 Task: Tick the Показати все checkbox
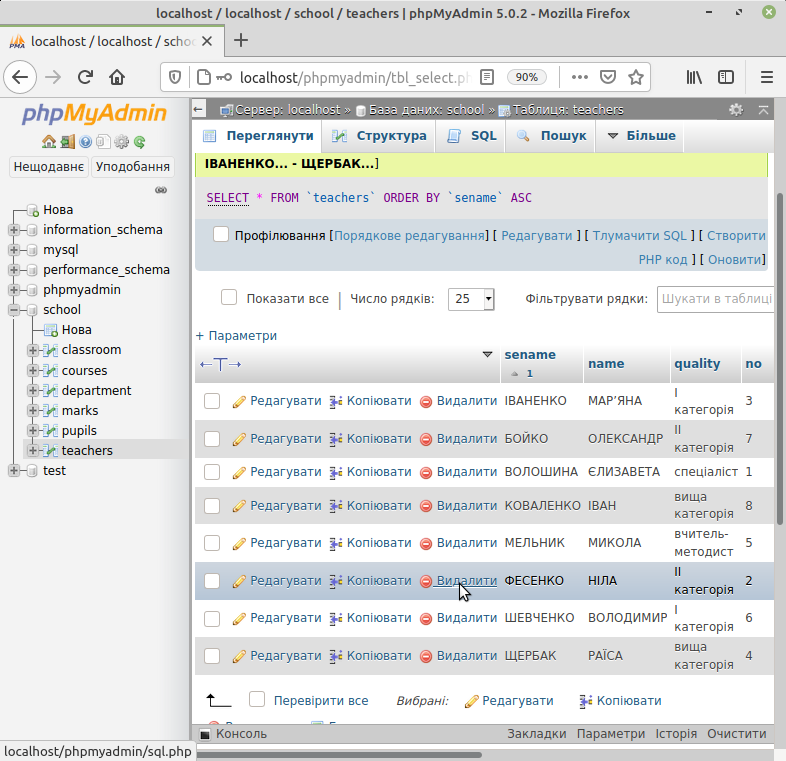[229, 298]
